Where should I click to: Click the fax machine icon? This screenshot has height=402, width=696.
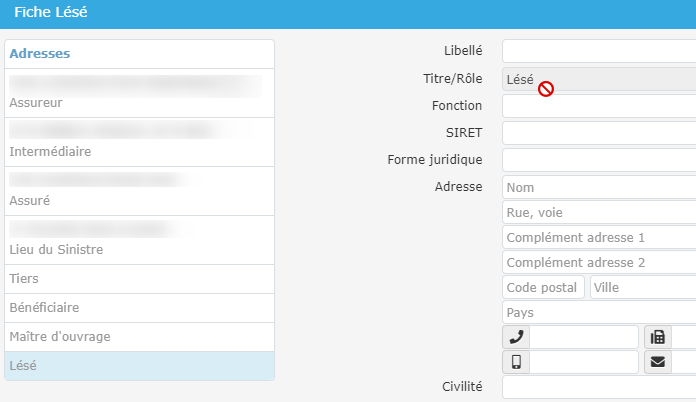tap(658, 337)
